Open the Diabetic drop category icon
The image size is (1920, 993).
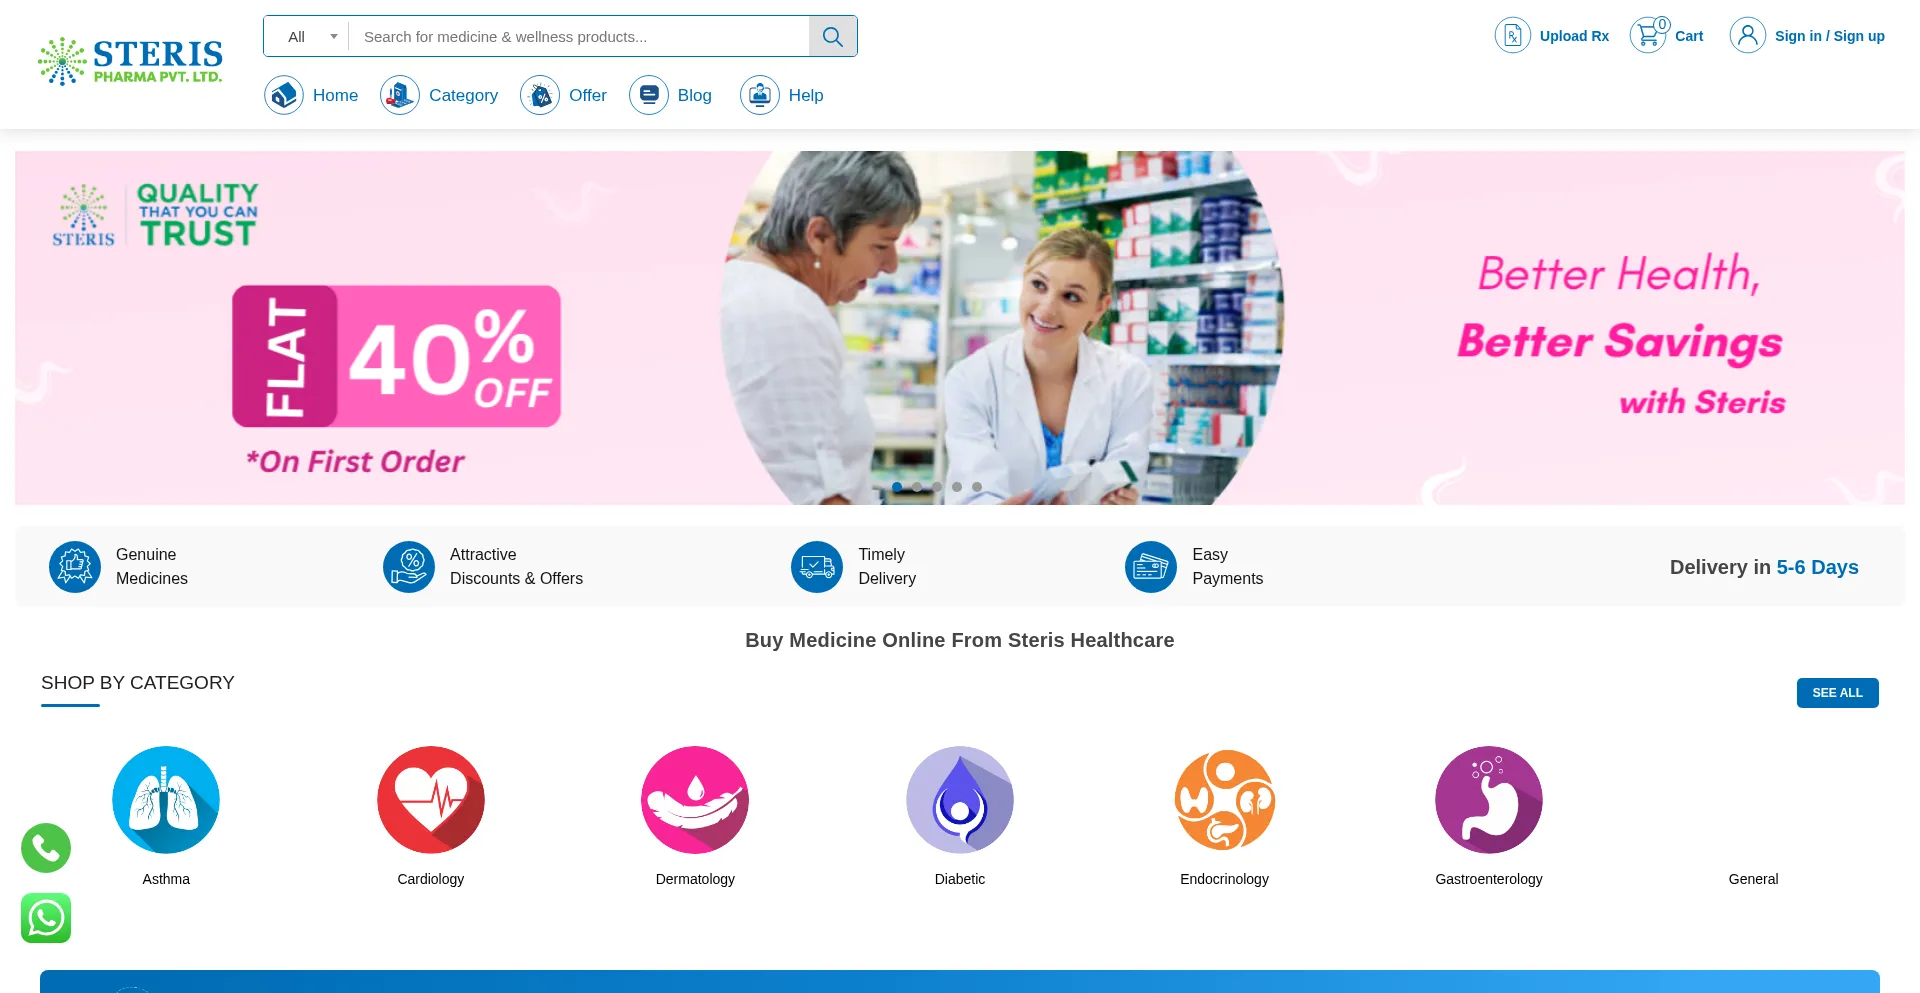pyautogui.click(x=960, y=800)
